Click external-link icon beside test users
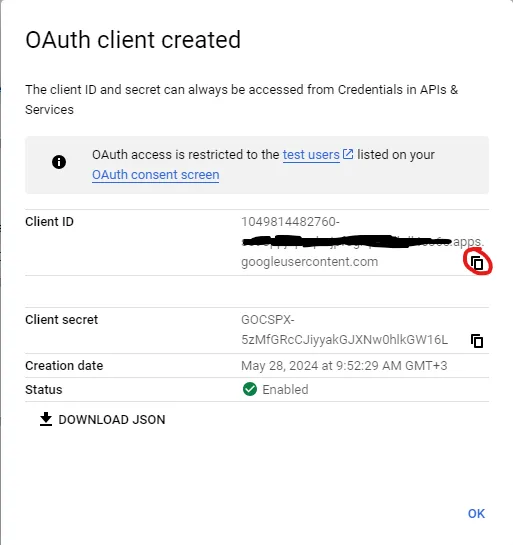513x545 pixels. [x=348, y=154]
